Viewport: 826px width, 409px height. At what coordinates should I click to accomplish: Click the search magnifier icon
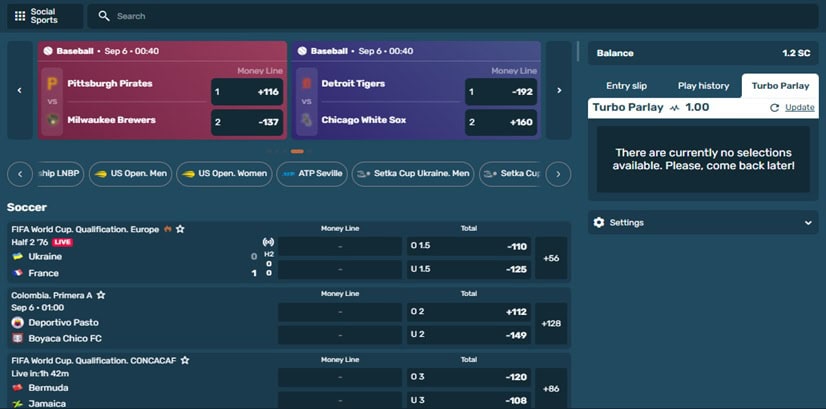coord(105,16)
